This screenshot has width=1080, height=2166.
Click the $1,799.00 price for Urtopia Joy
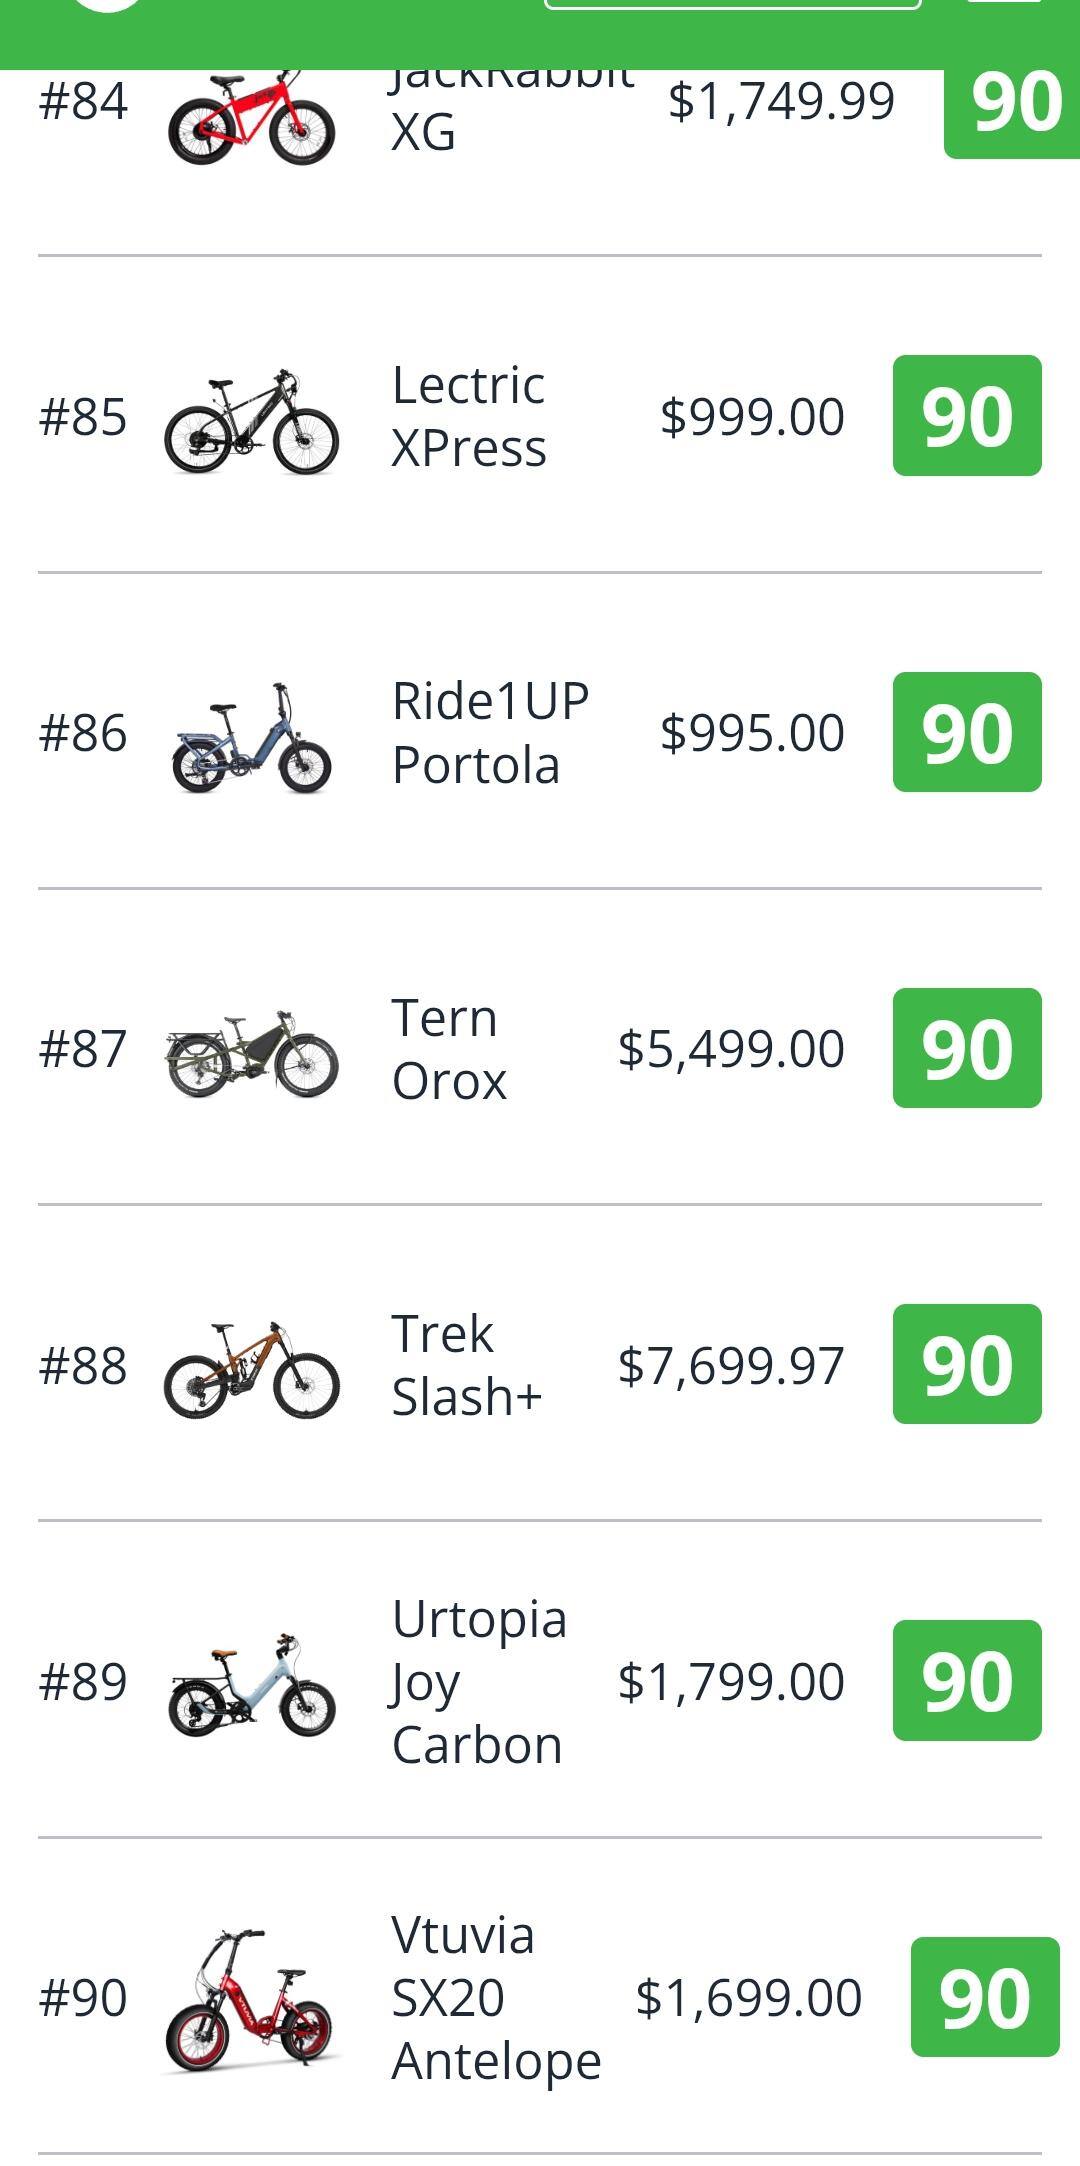coord(731,1681)
